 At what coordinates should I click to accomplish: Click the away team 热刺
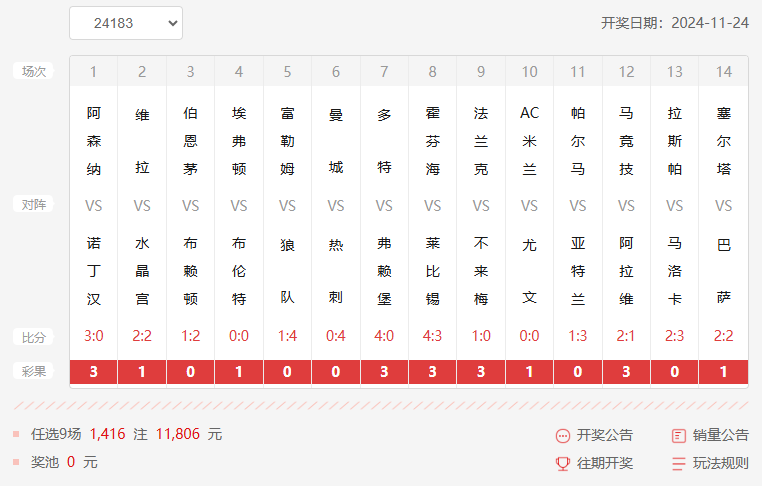click(335, 271)
